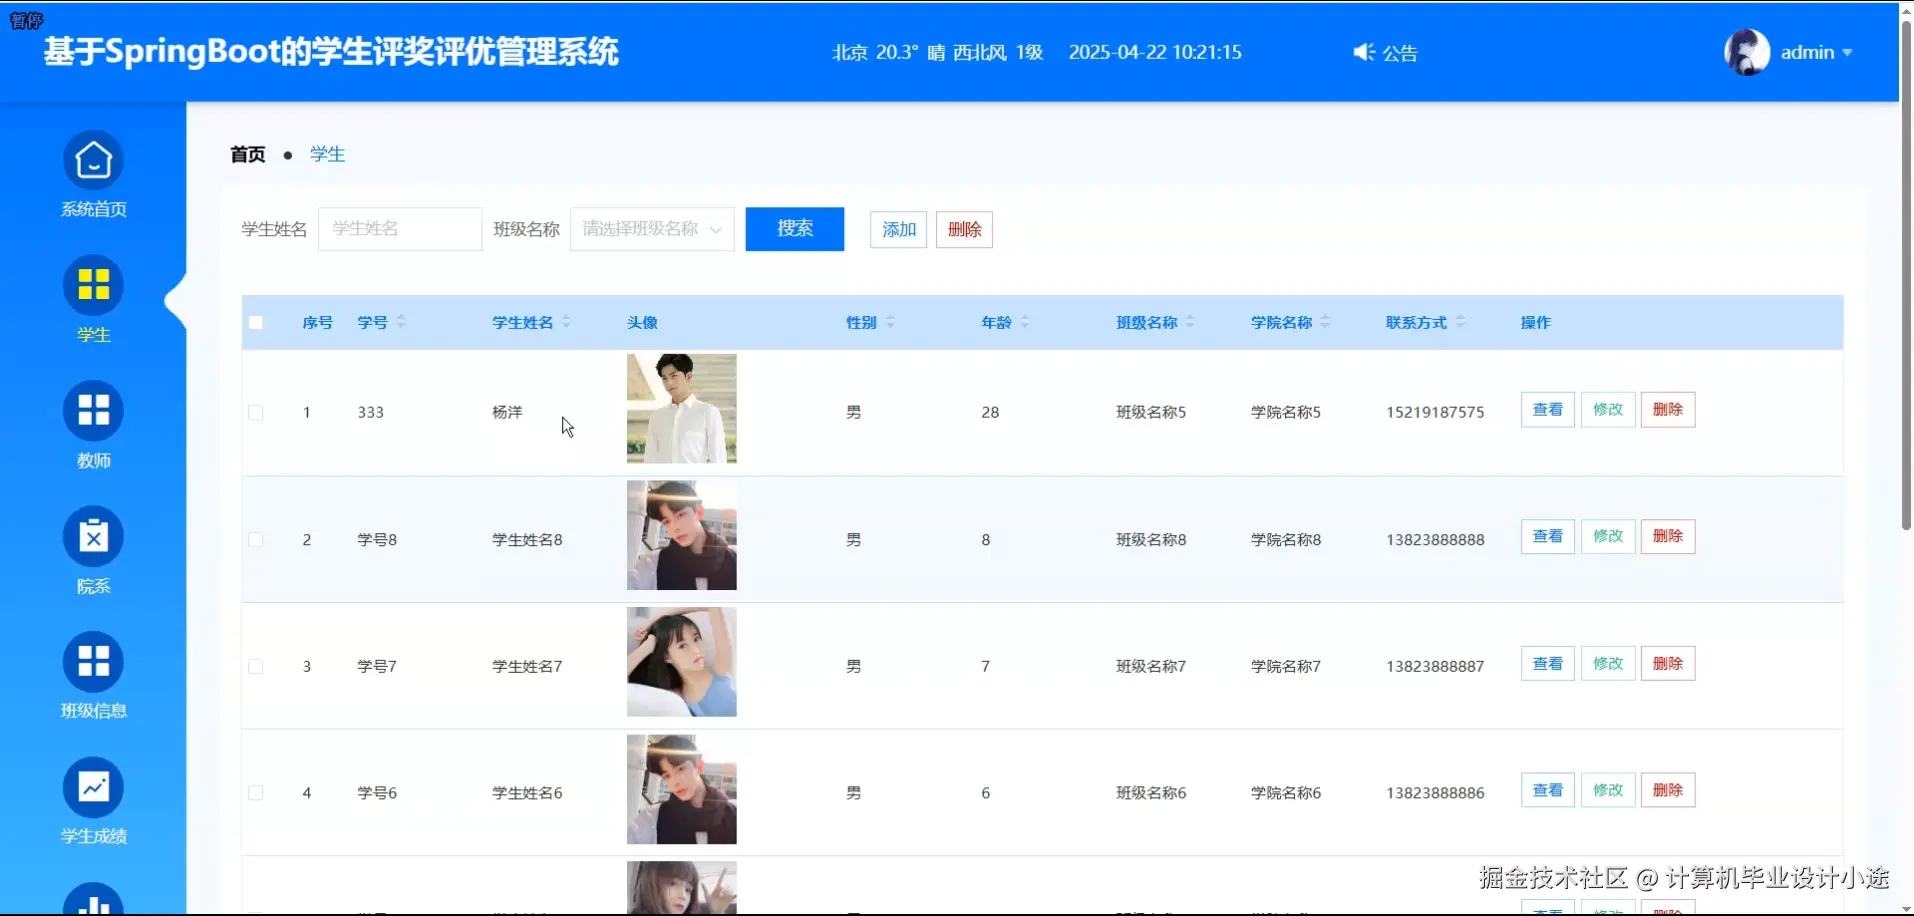This screenshot has width=1914, height=916.
Task: Click 删除 for 学生姓名7
Action: coord(1668,664)
